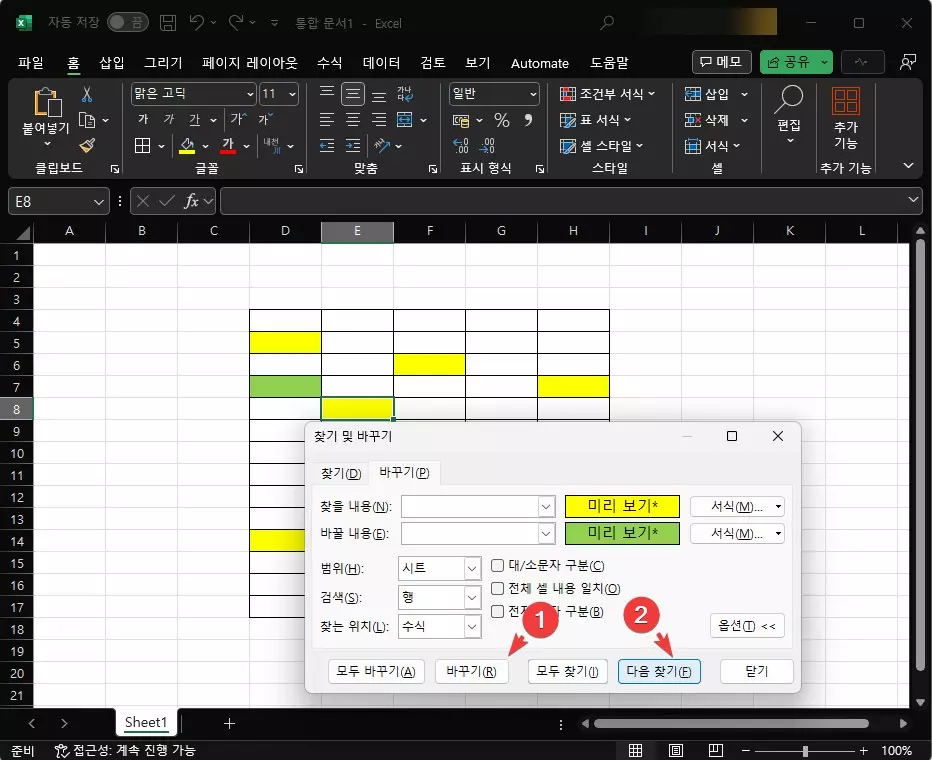932x760 pixels.
Task: Click the 다음 찾기 button
Action: click(659, 671)
